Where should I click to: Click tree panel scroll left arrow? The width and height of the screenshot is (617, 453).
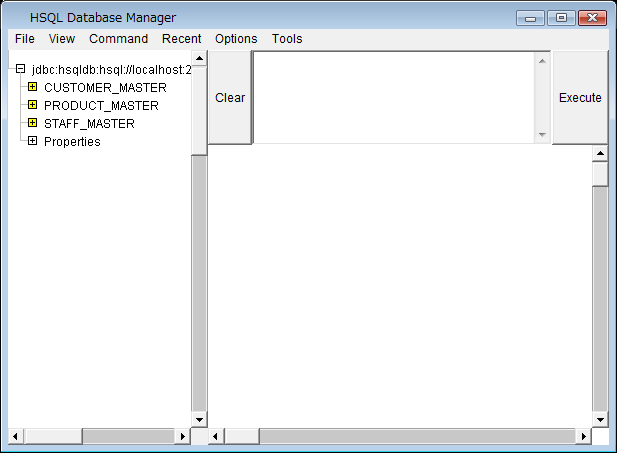click(x=15, y=436)
